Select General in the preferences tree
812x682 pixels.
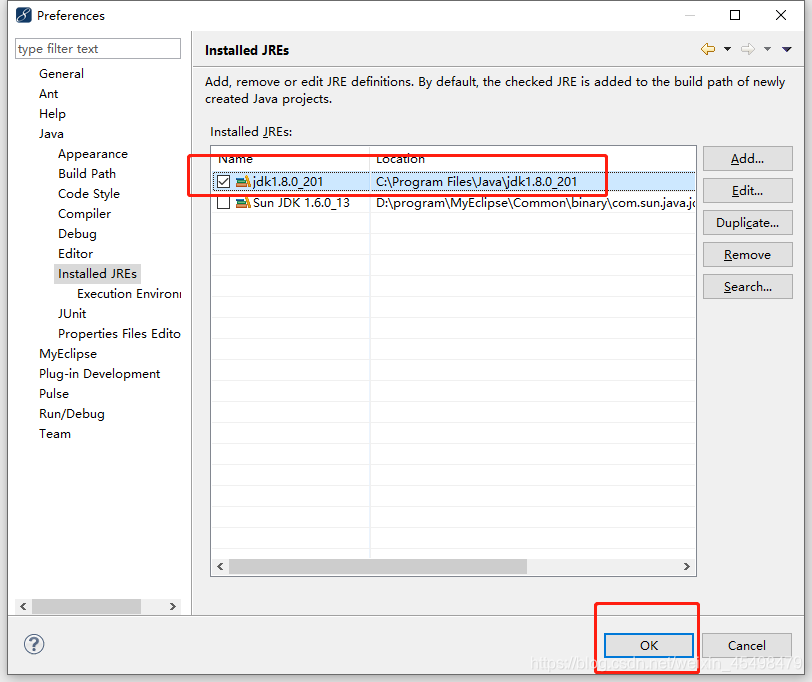[61, 74]
